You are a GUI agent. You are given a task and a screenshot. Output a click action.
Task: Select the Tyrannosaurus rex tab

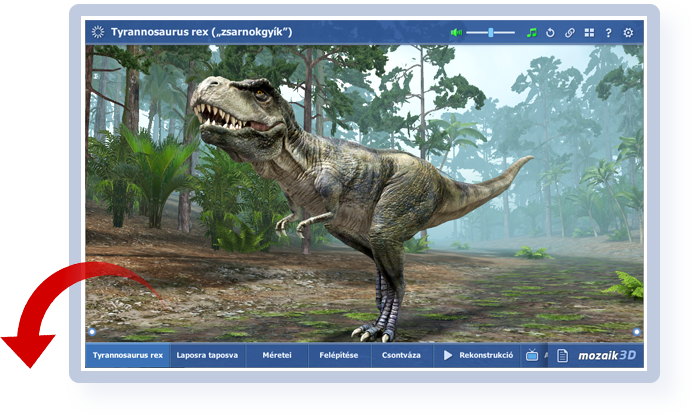click(x=127, y=355)
